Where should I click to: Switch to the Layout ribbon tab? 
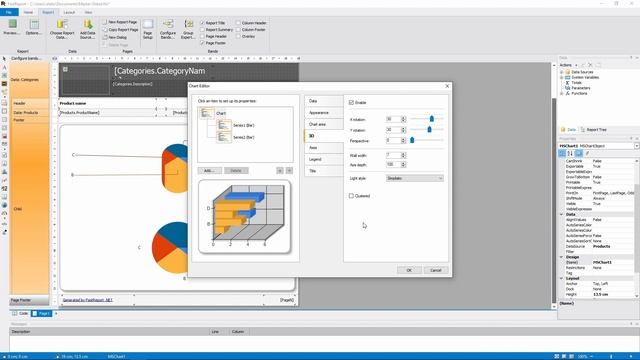pyautogui.click(x=69, y=12)
